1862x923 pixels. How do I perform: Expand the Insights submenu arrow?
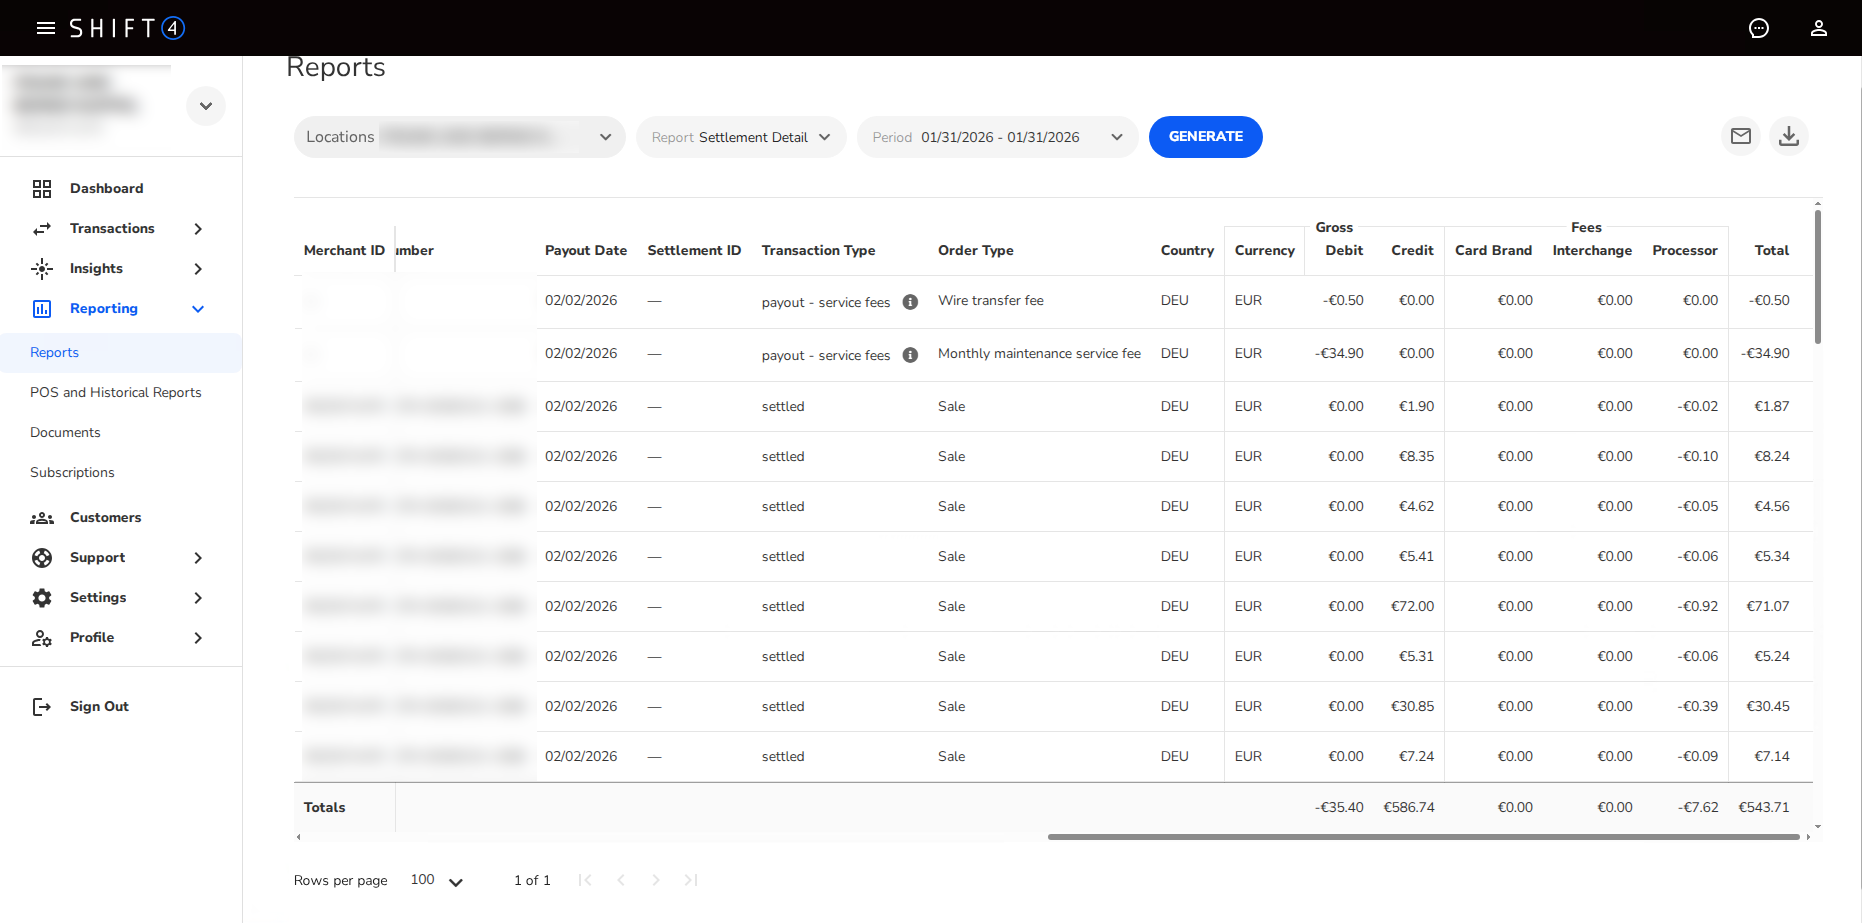pyautogui.click(x=198, y=269)
